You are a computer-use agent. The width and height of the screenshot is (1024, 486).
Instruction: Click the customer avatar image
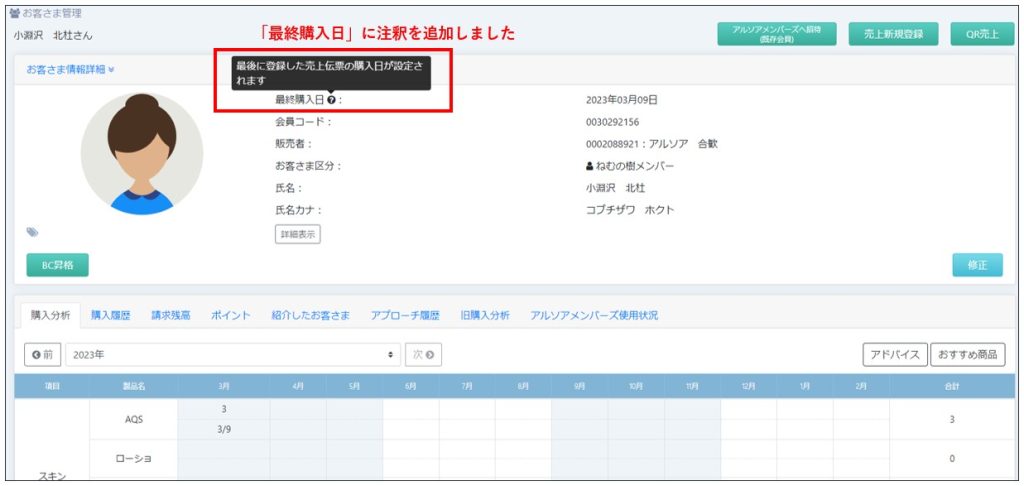(142, 154)
